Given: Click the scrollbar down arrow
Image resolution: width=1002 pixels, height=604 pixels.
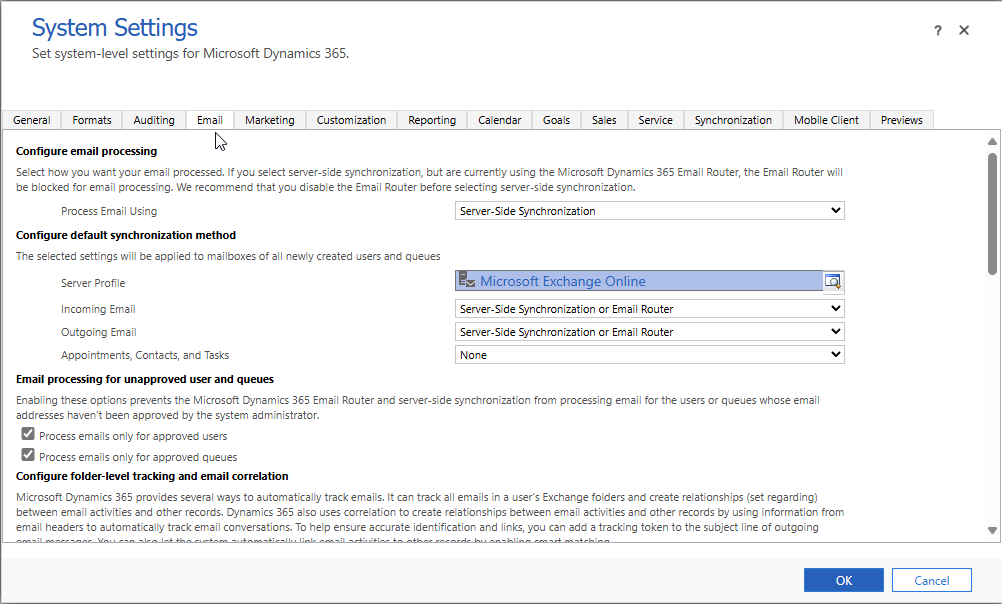Looking at the screenshot, I should (992, 530).
